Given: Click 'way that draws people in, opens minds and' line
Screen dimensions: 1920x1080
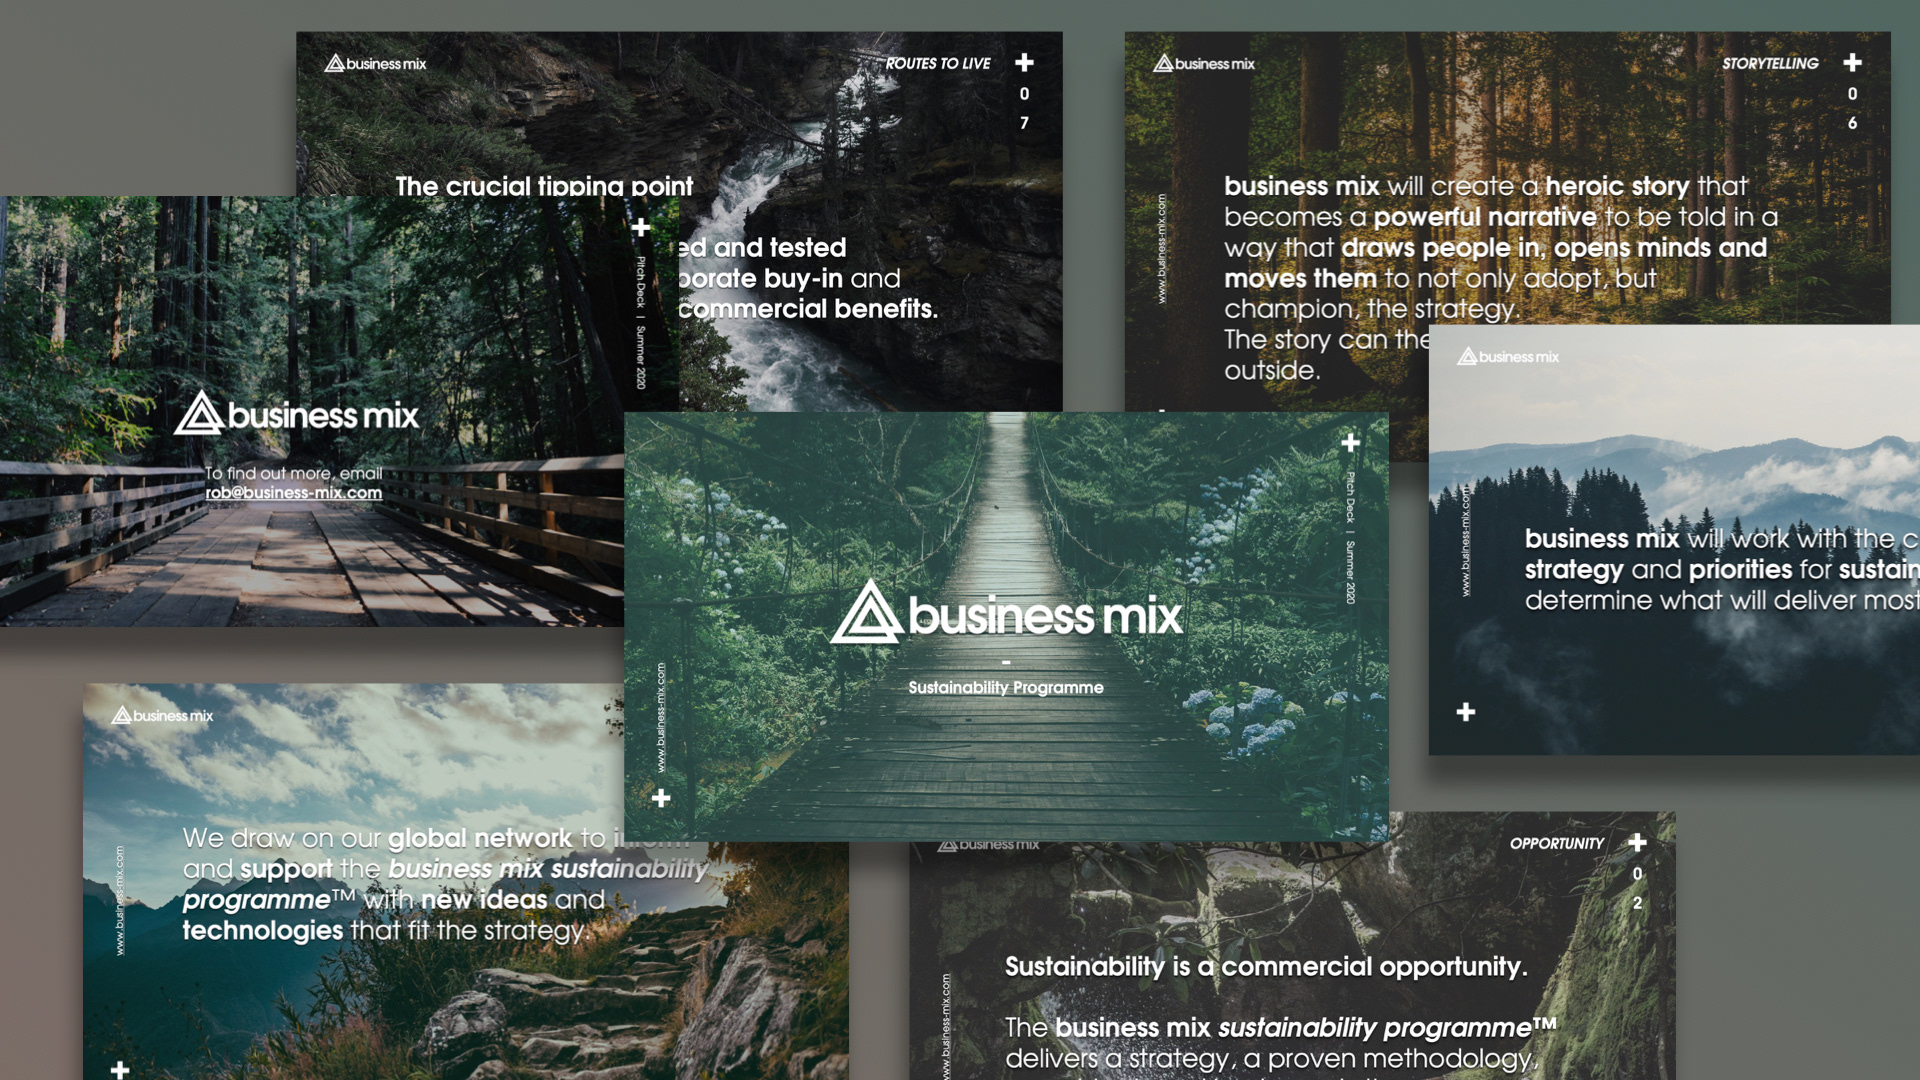Looking at the screenshot, I should (x=1496, y=247).
